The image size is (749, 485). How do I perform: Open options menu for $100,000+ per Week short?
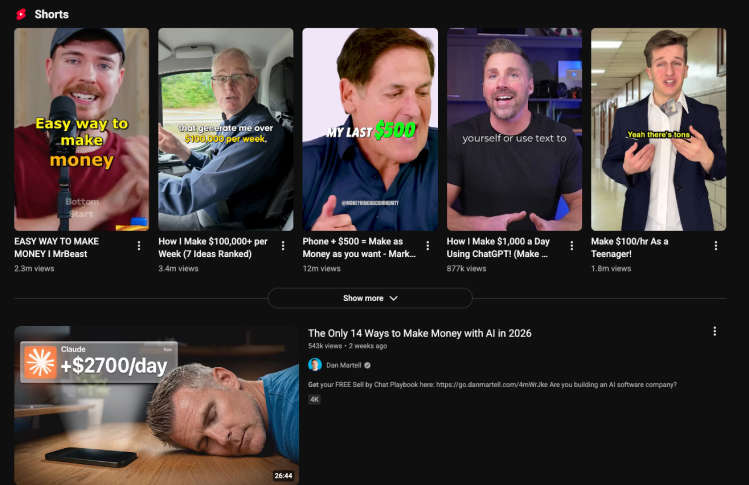pos(283,246)
